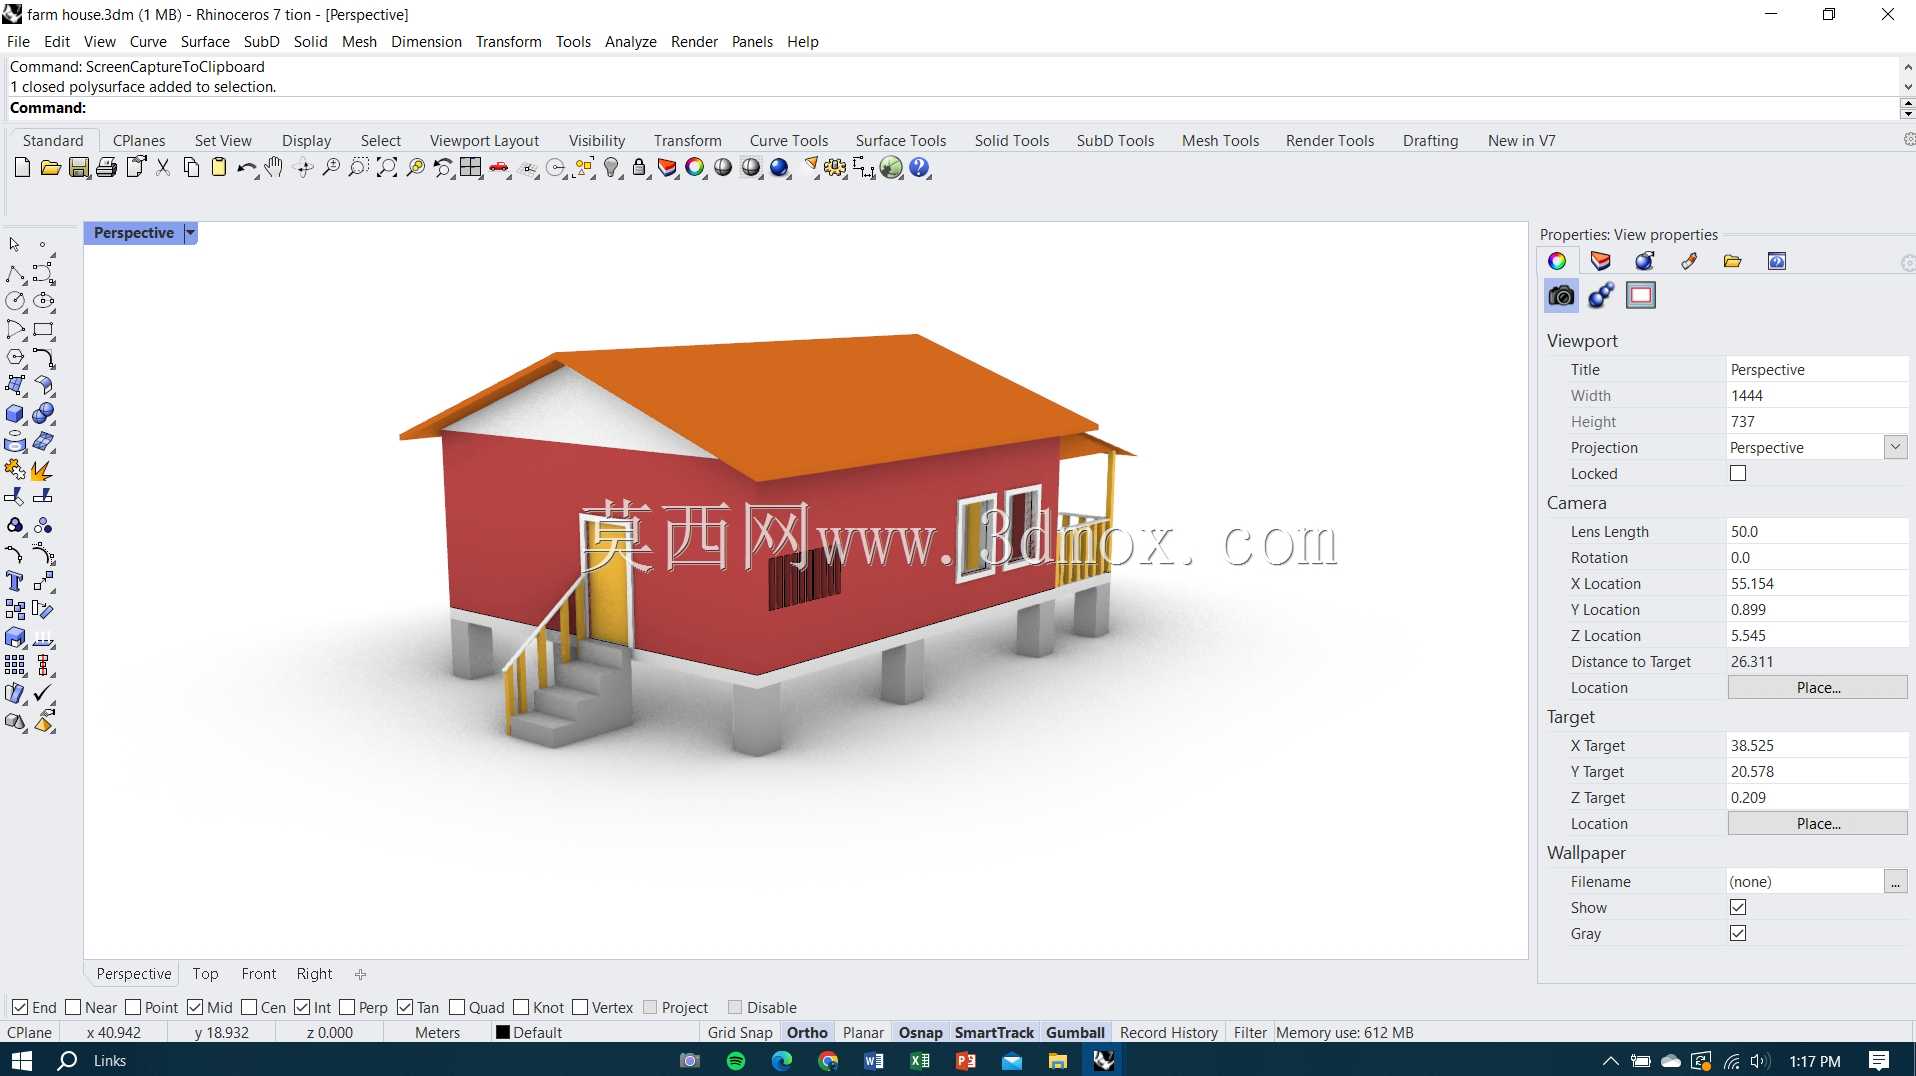Image resolution: width=1916 pixels, height=1076 pixels.
Task: Expand the Projection dropdown
Action: coord(1895,447)
